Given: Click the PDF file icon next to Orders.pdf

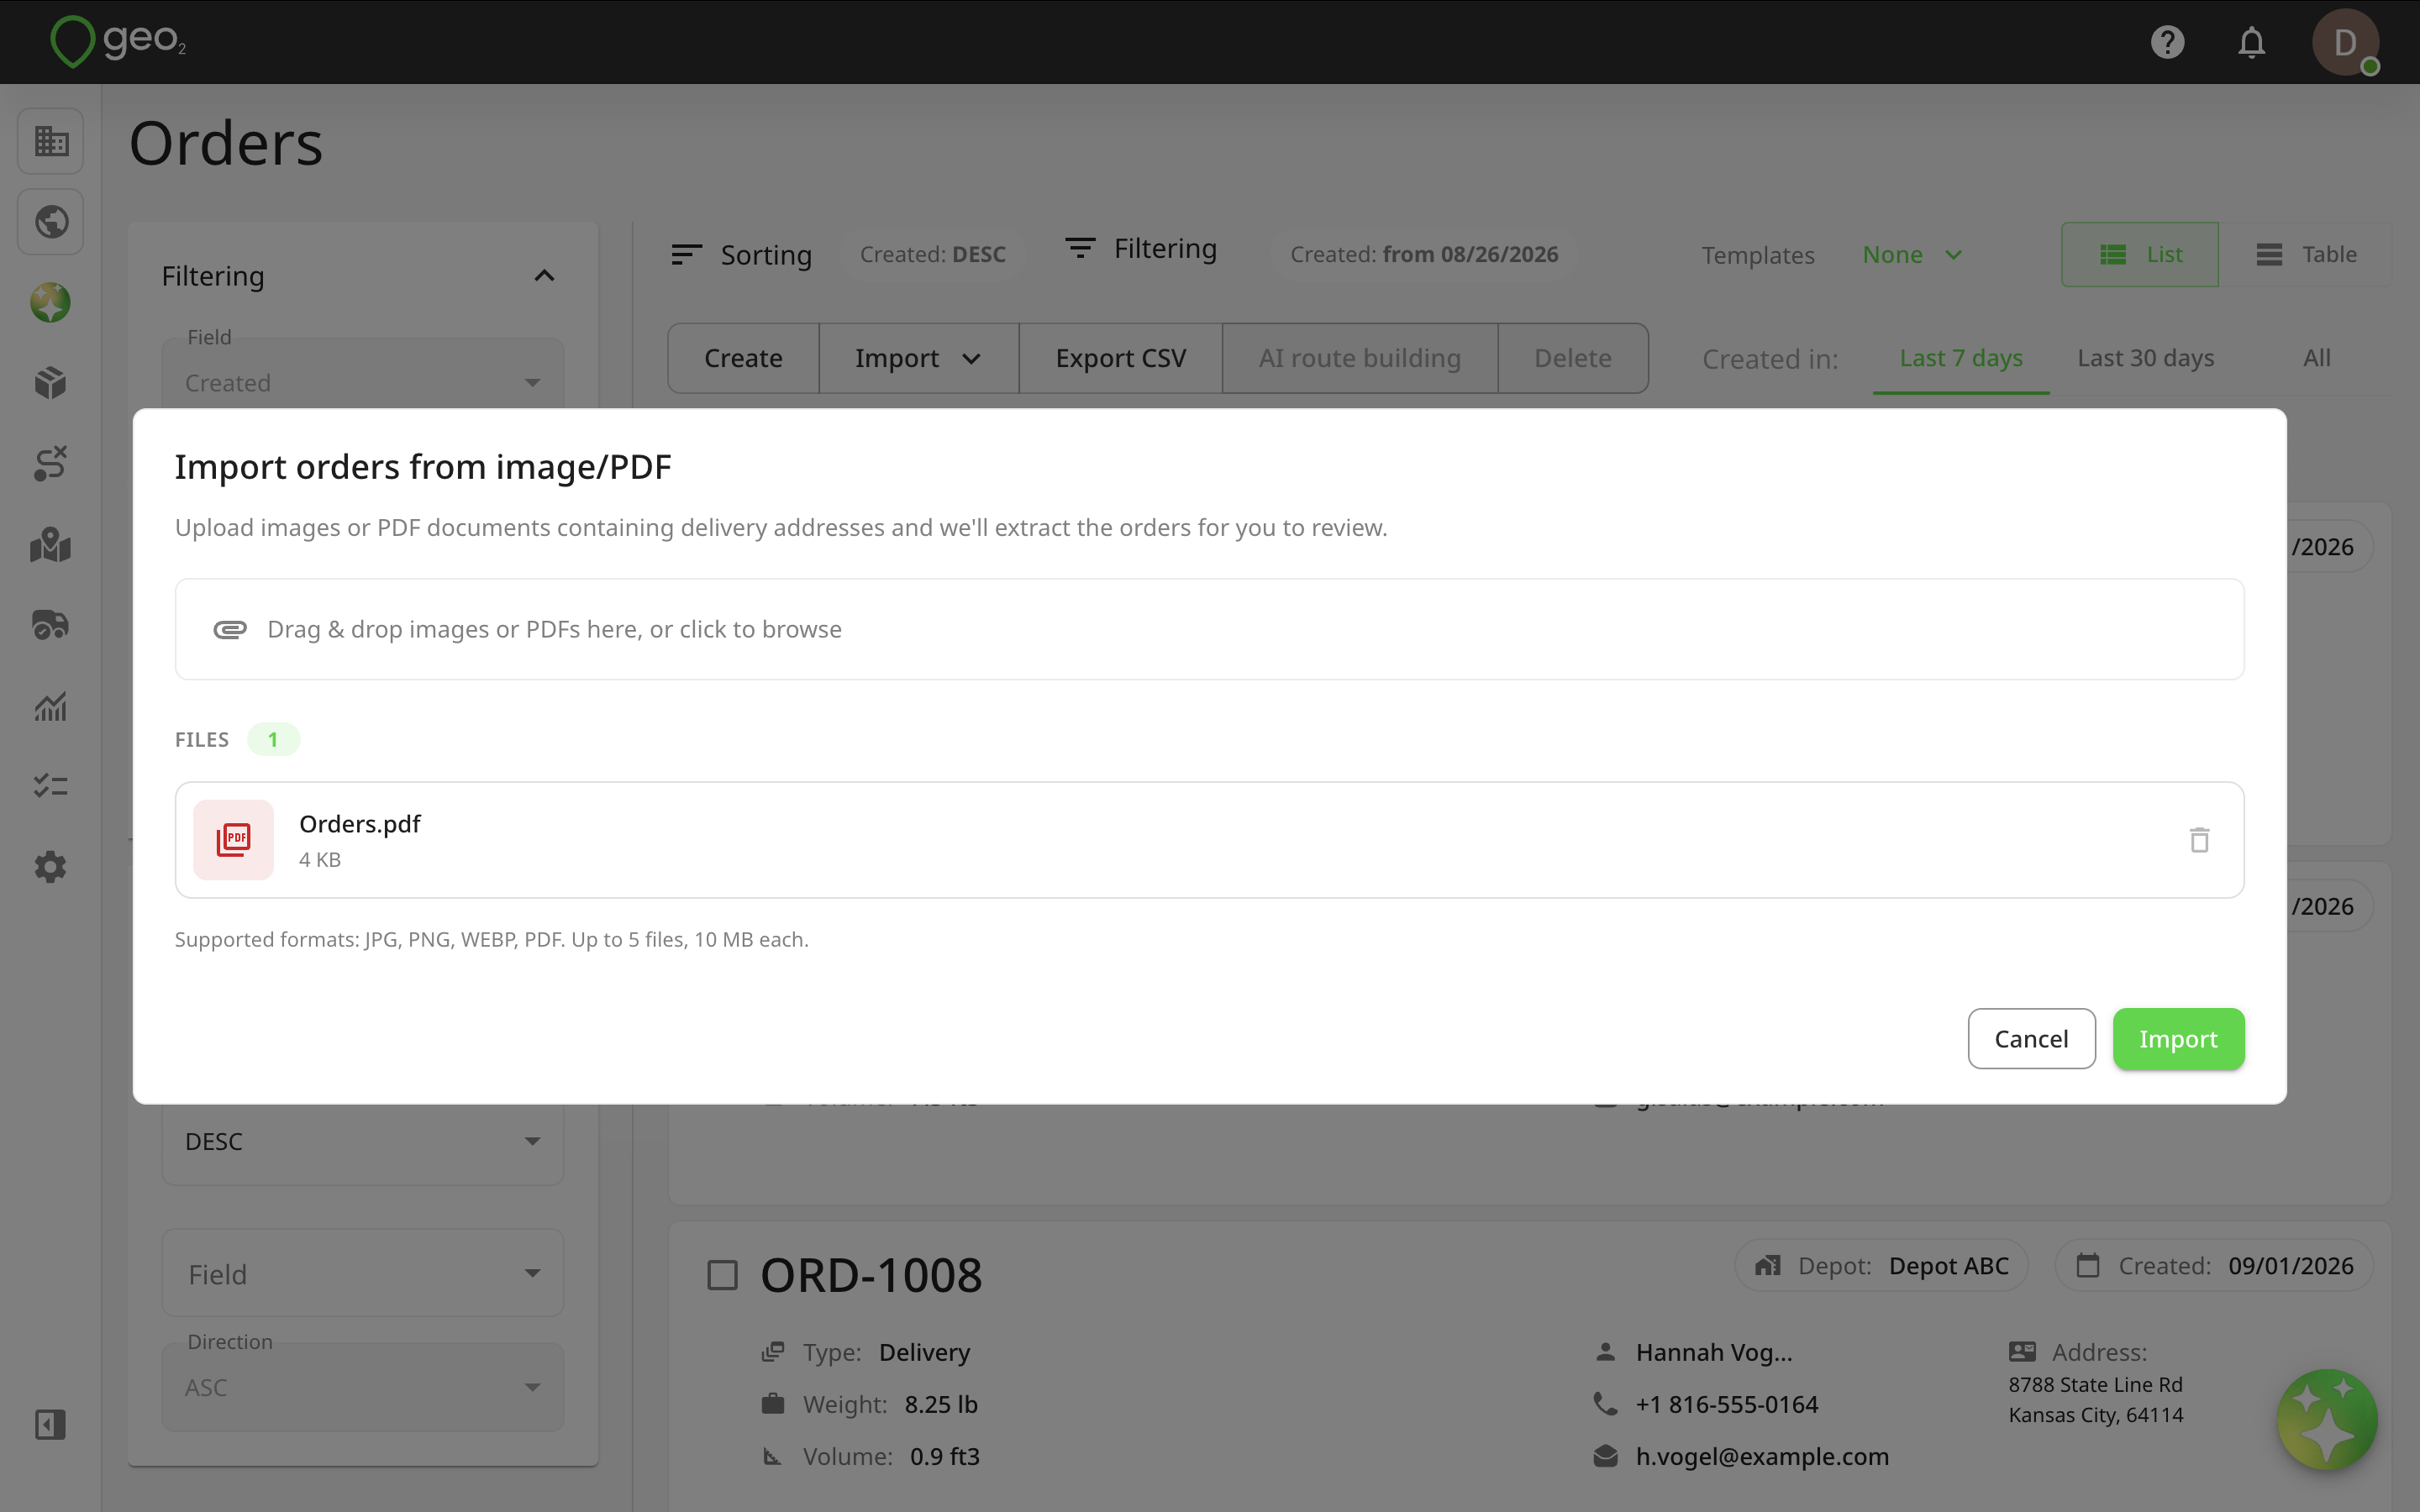Looking at the screenshot, I should [233, 840].
